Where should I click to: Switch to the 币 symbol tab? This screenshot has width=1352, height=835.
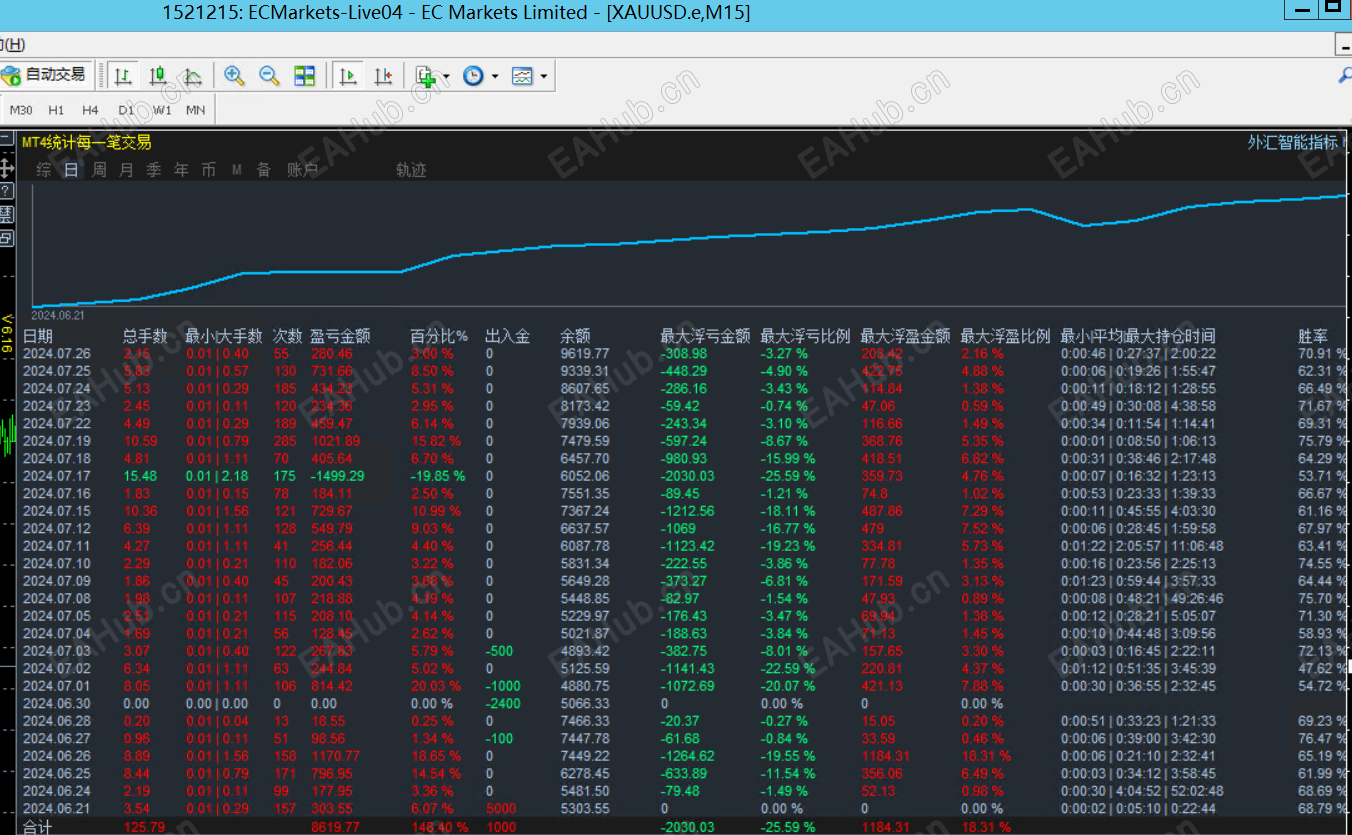coord(208,170)
